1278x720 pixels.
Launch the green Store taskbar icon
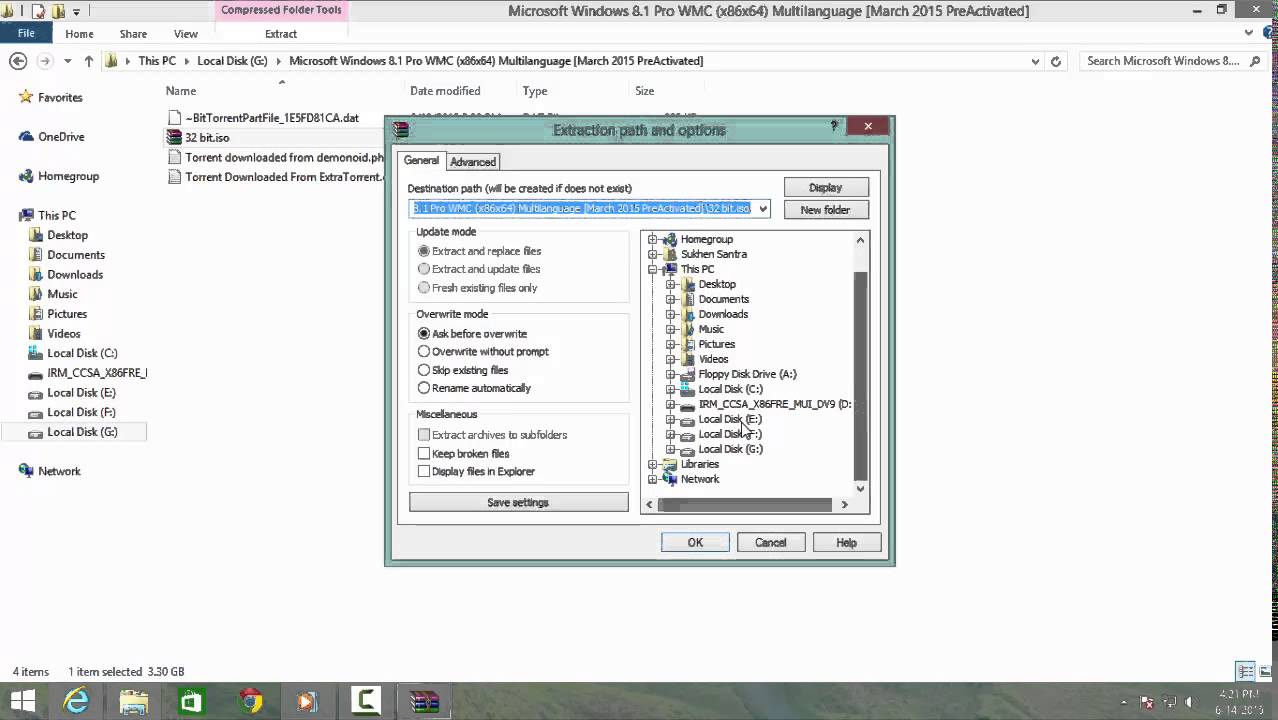[x=191, y=701]
